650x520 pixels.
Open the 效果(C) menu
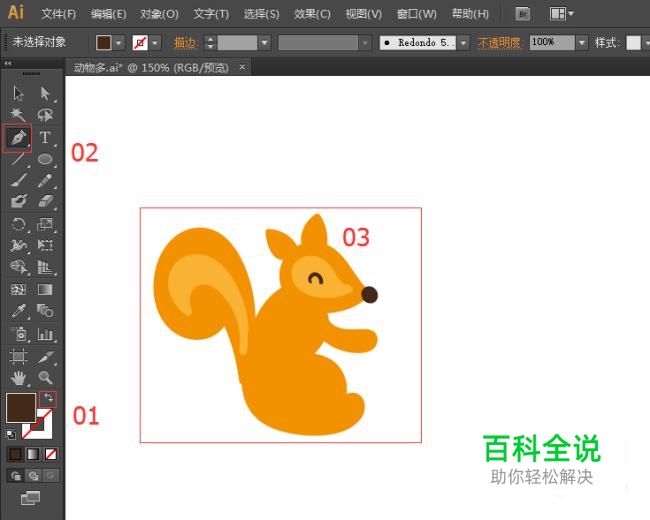coord(312,14)
